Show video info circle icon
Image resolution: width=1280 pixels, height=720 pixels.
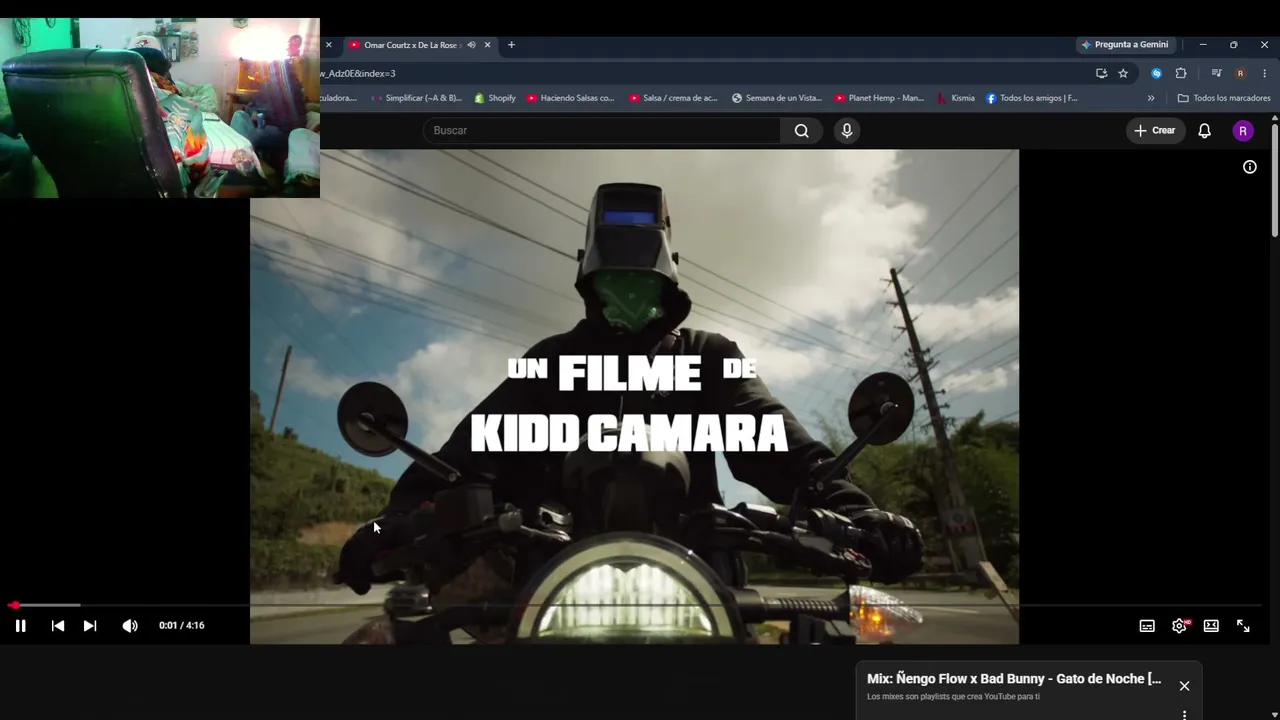(1250, 167)
